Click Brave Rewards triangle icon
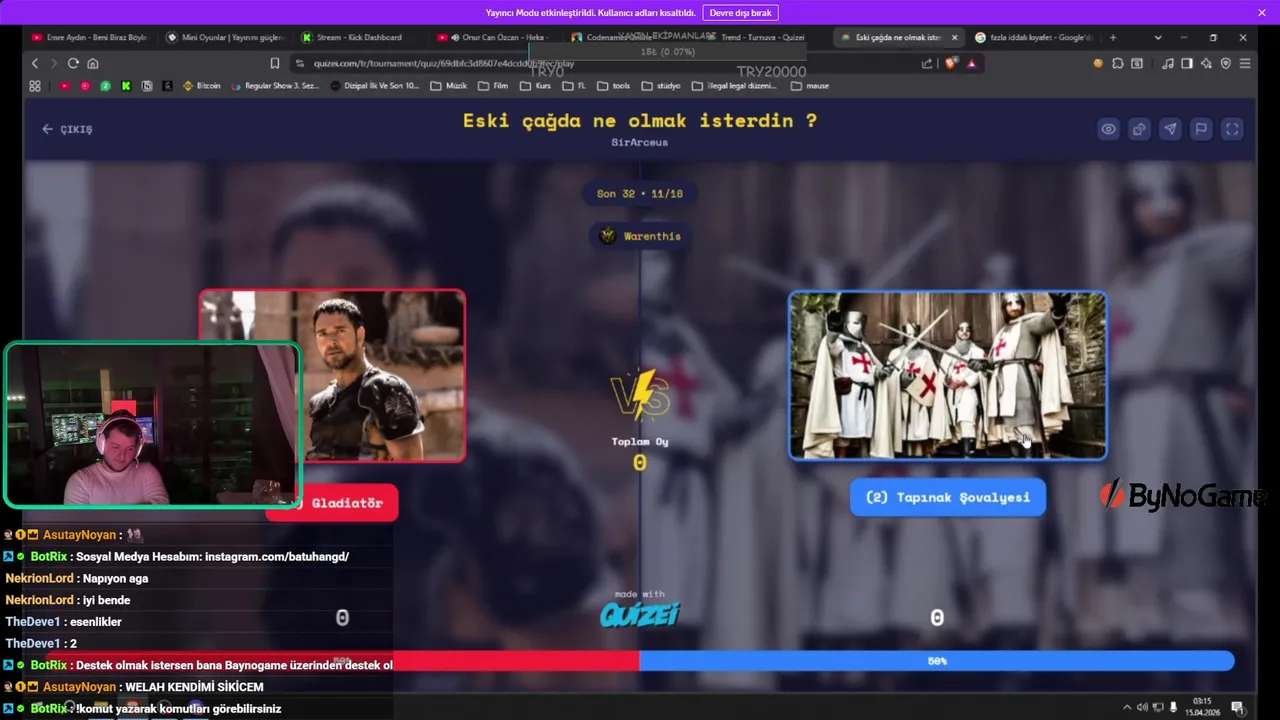Screen dimensions: 1280x720 tap(971, 63)
